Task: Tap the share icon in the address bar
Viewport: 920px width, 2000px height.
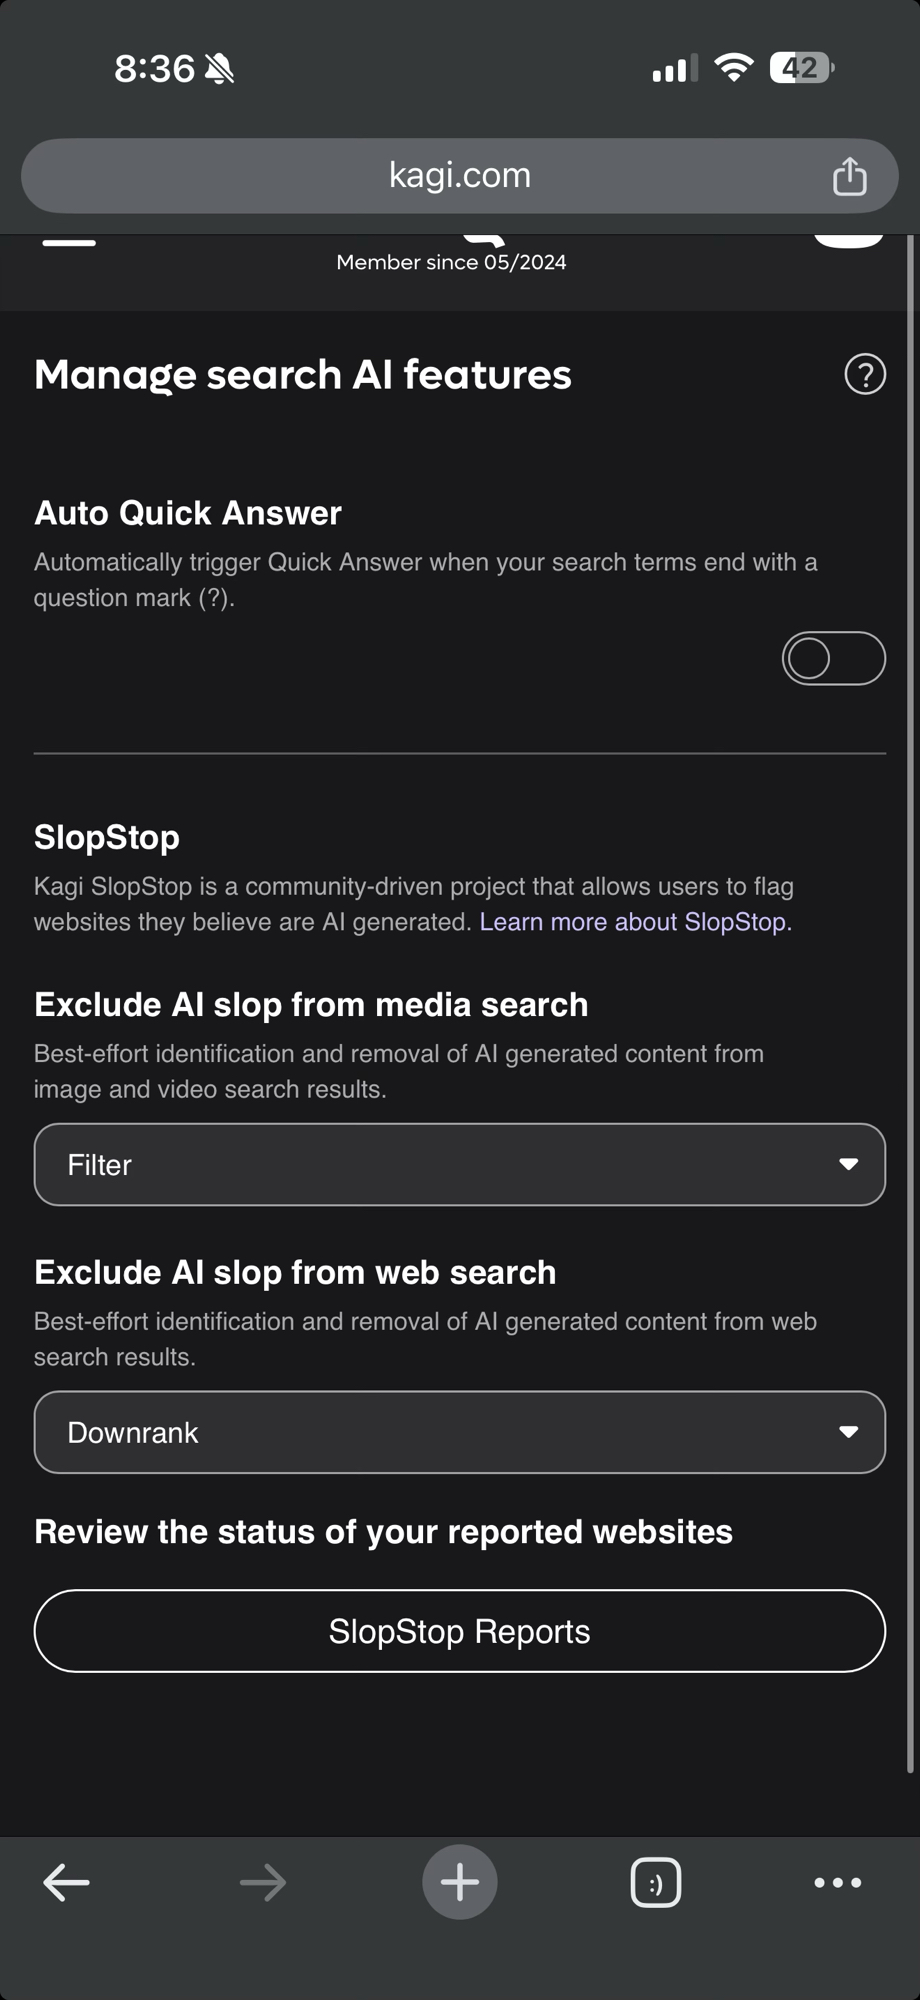Action: [849, 177]
